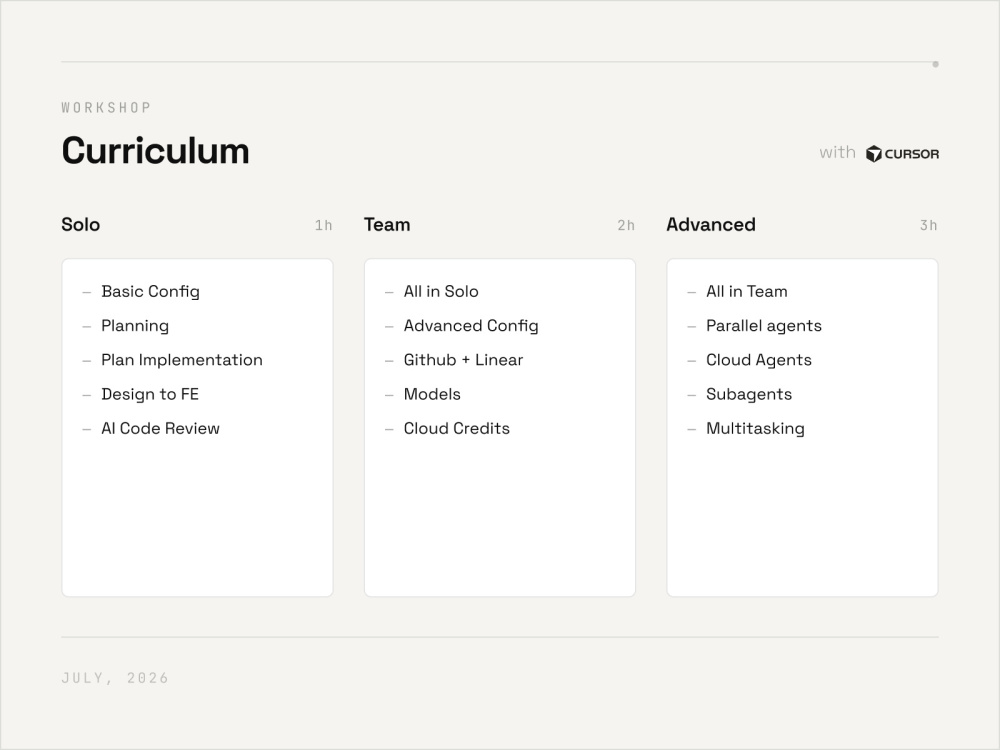Select the AI Code Review entry

pyautogui.click(x=160, y=429)
